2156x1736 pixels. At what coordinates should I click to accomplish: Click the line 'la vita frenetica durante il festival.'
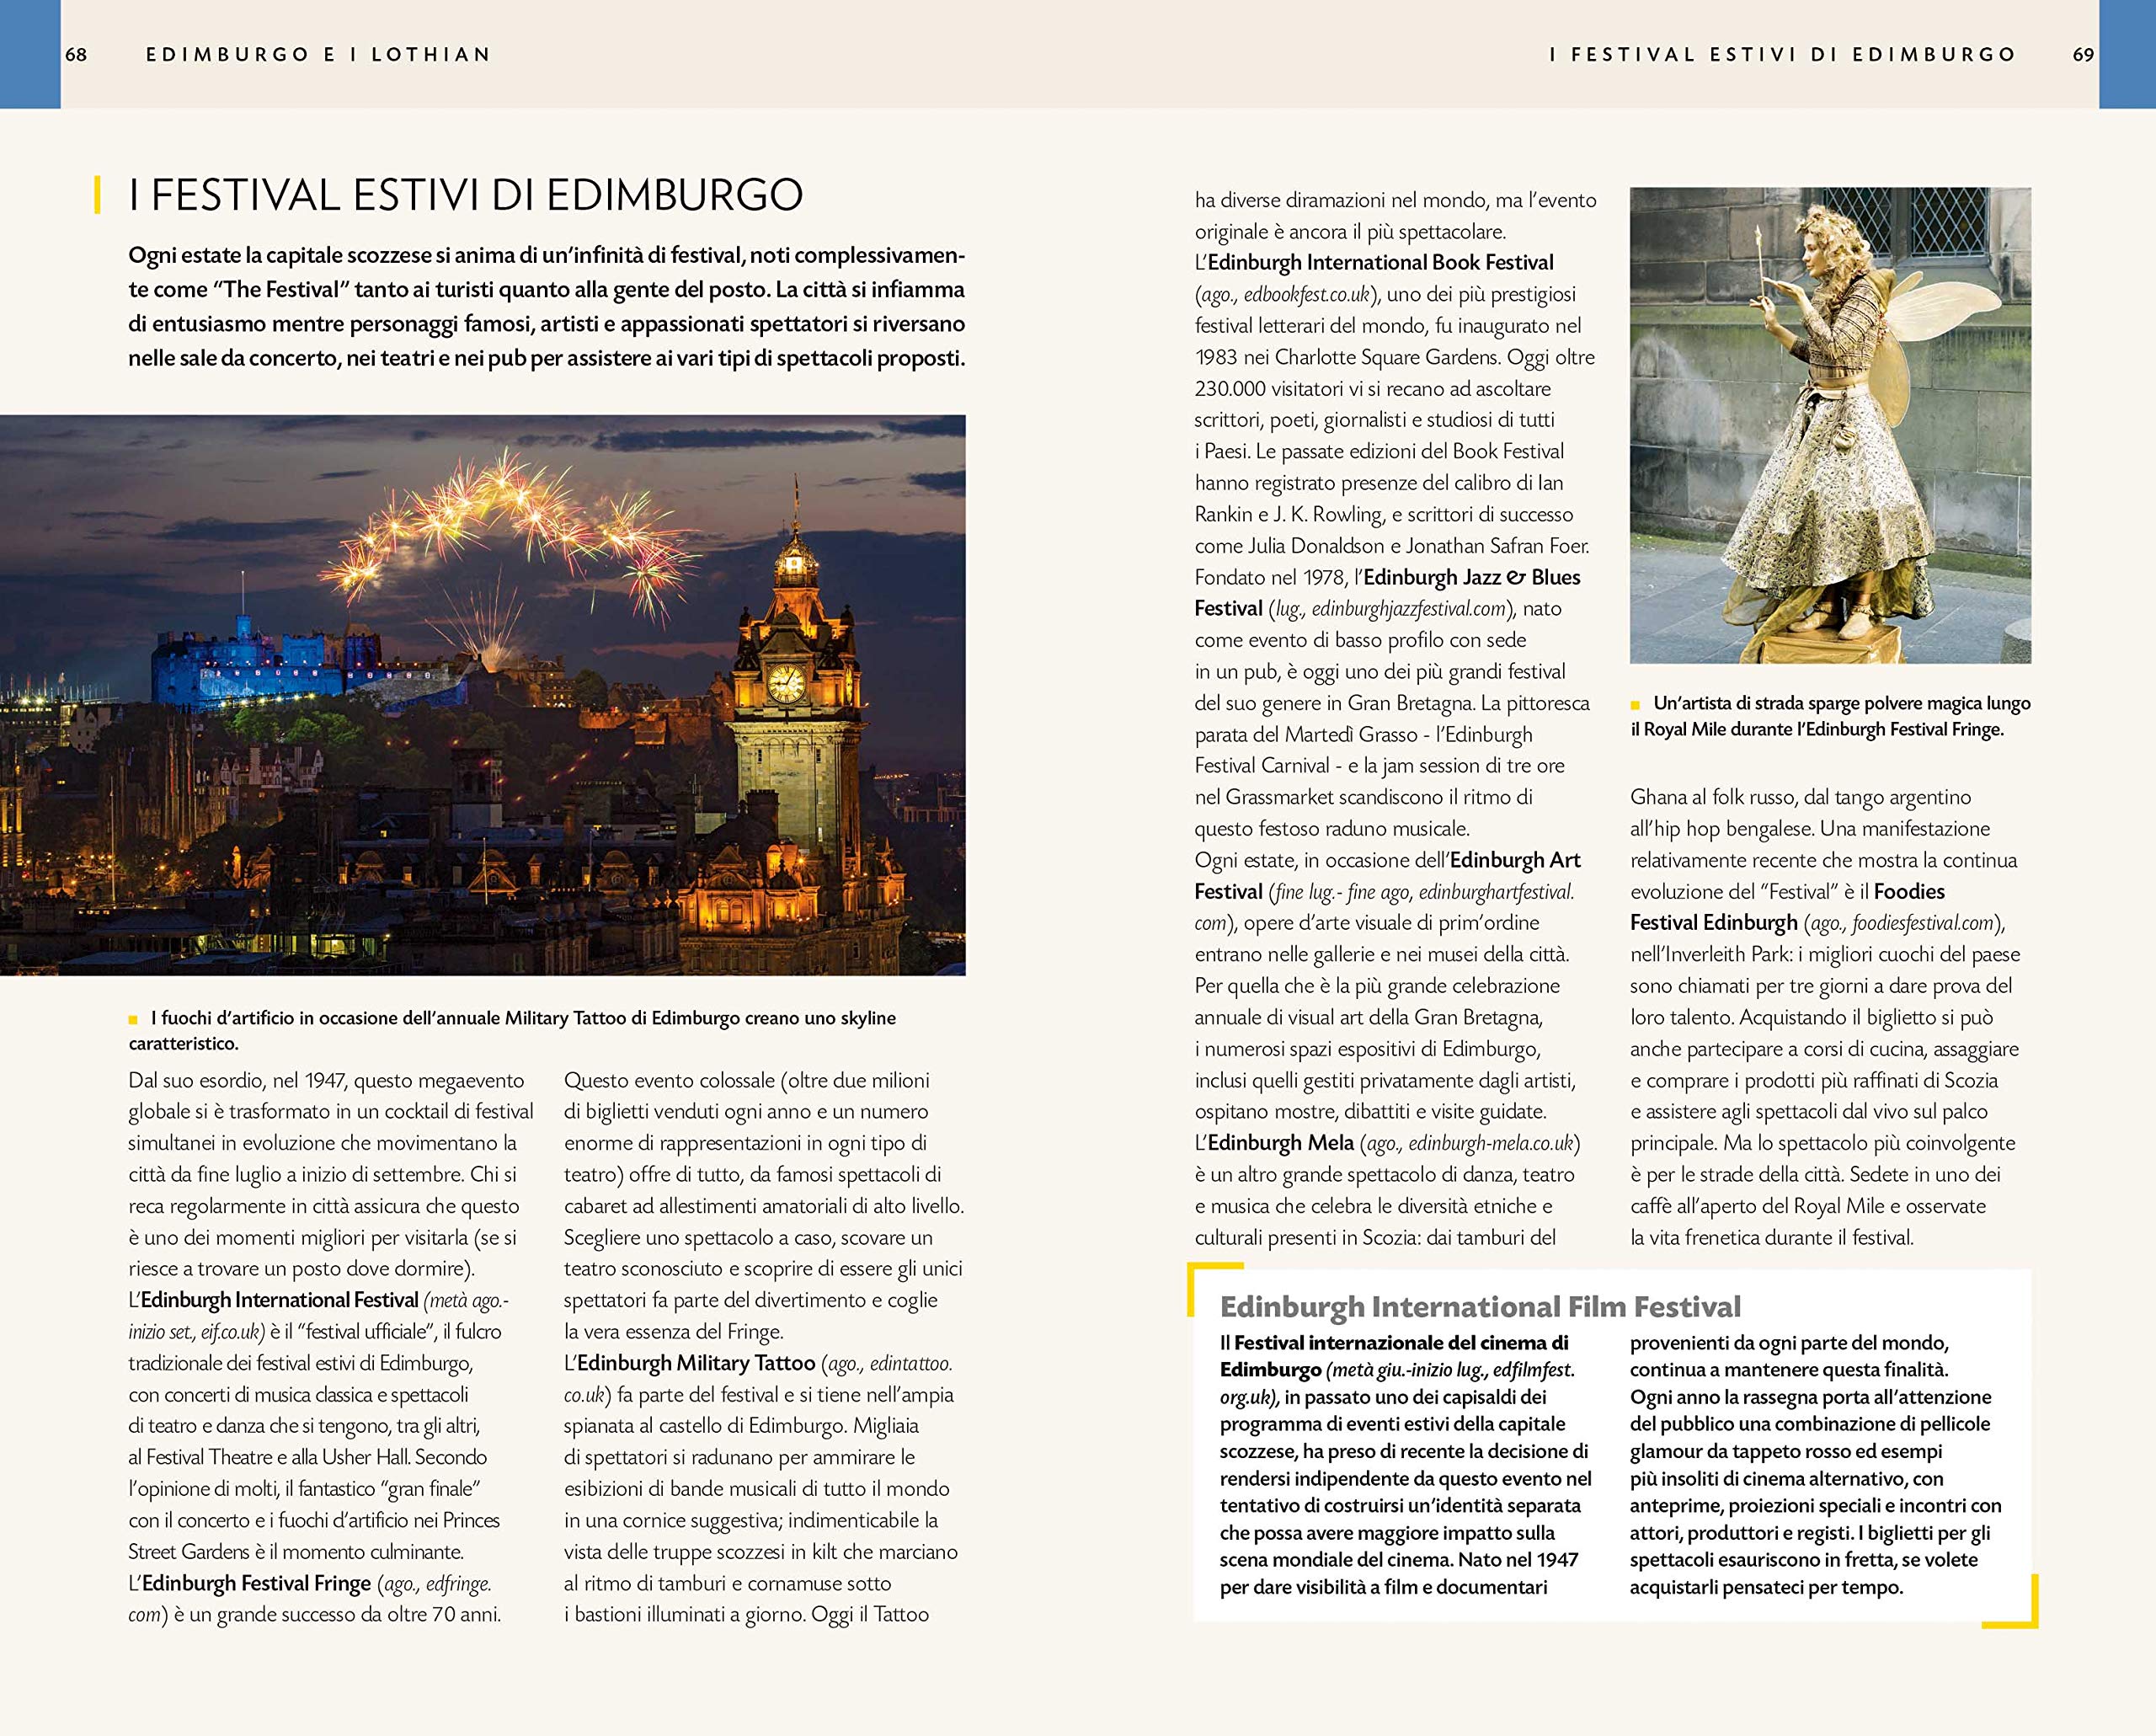(1772, 1237)
